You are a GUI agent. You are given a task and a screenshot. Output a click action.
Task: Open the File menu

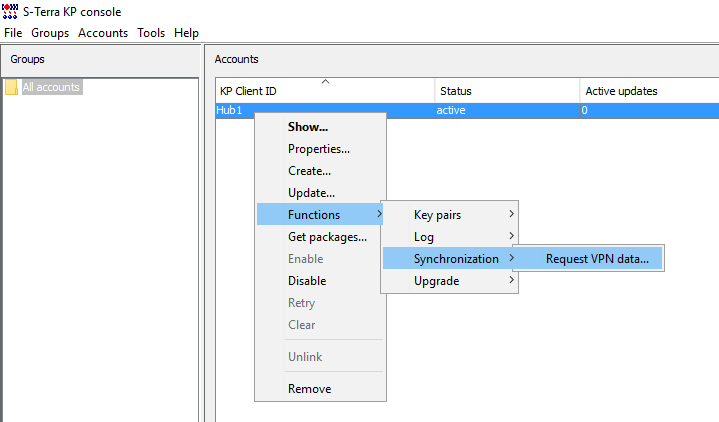13,33
